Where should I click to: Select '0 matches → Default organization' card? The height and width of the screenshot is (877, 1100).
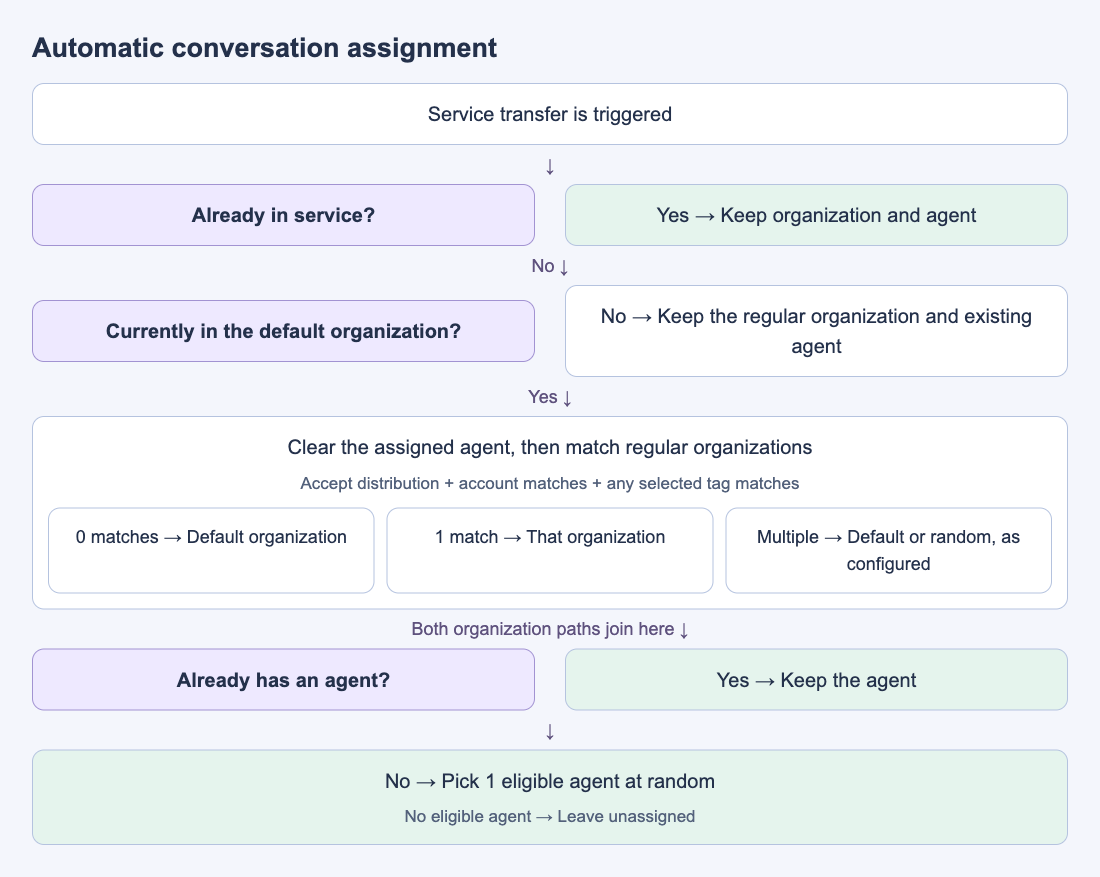coord(211,551)
